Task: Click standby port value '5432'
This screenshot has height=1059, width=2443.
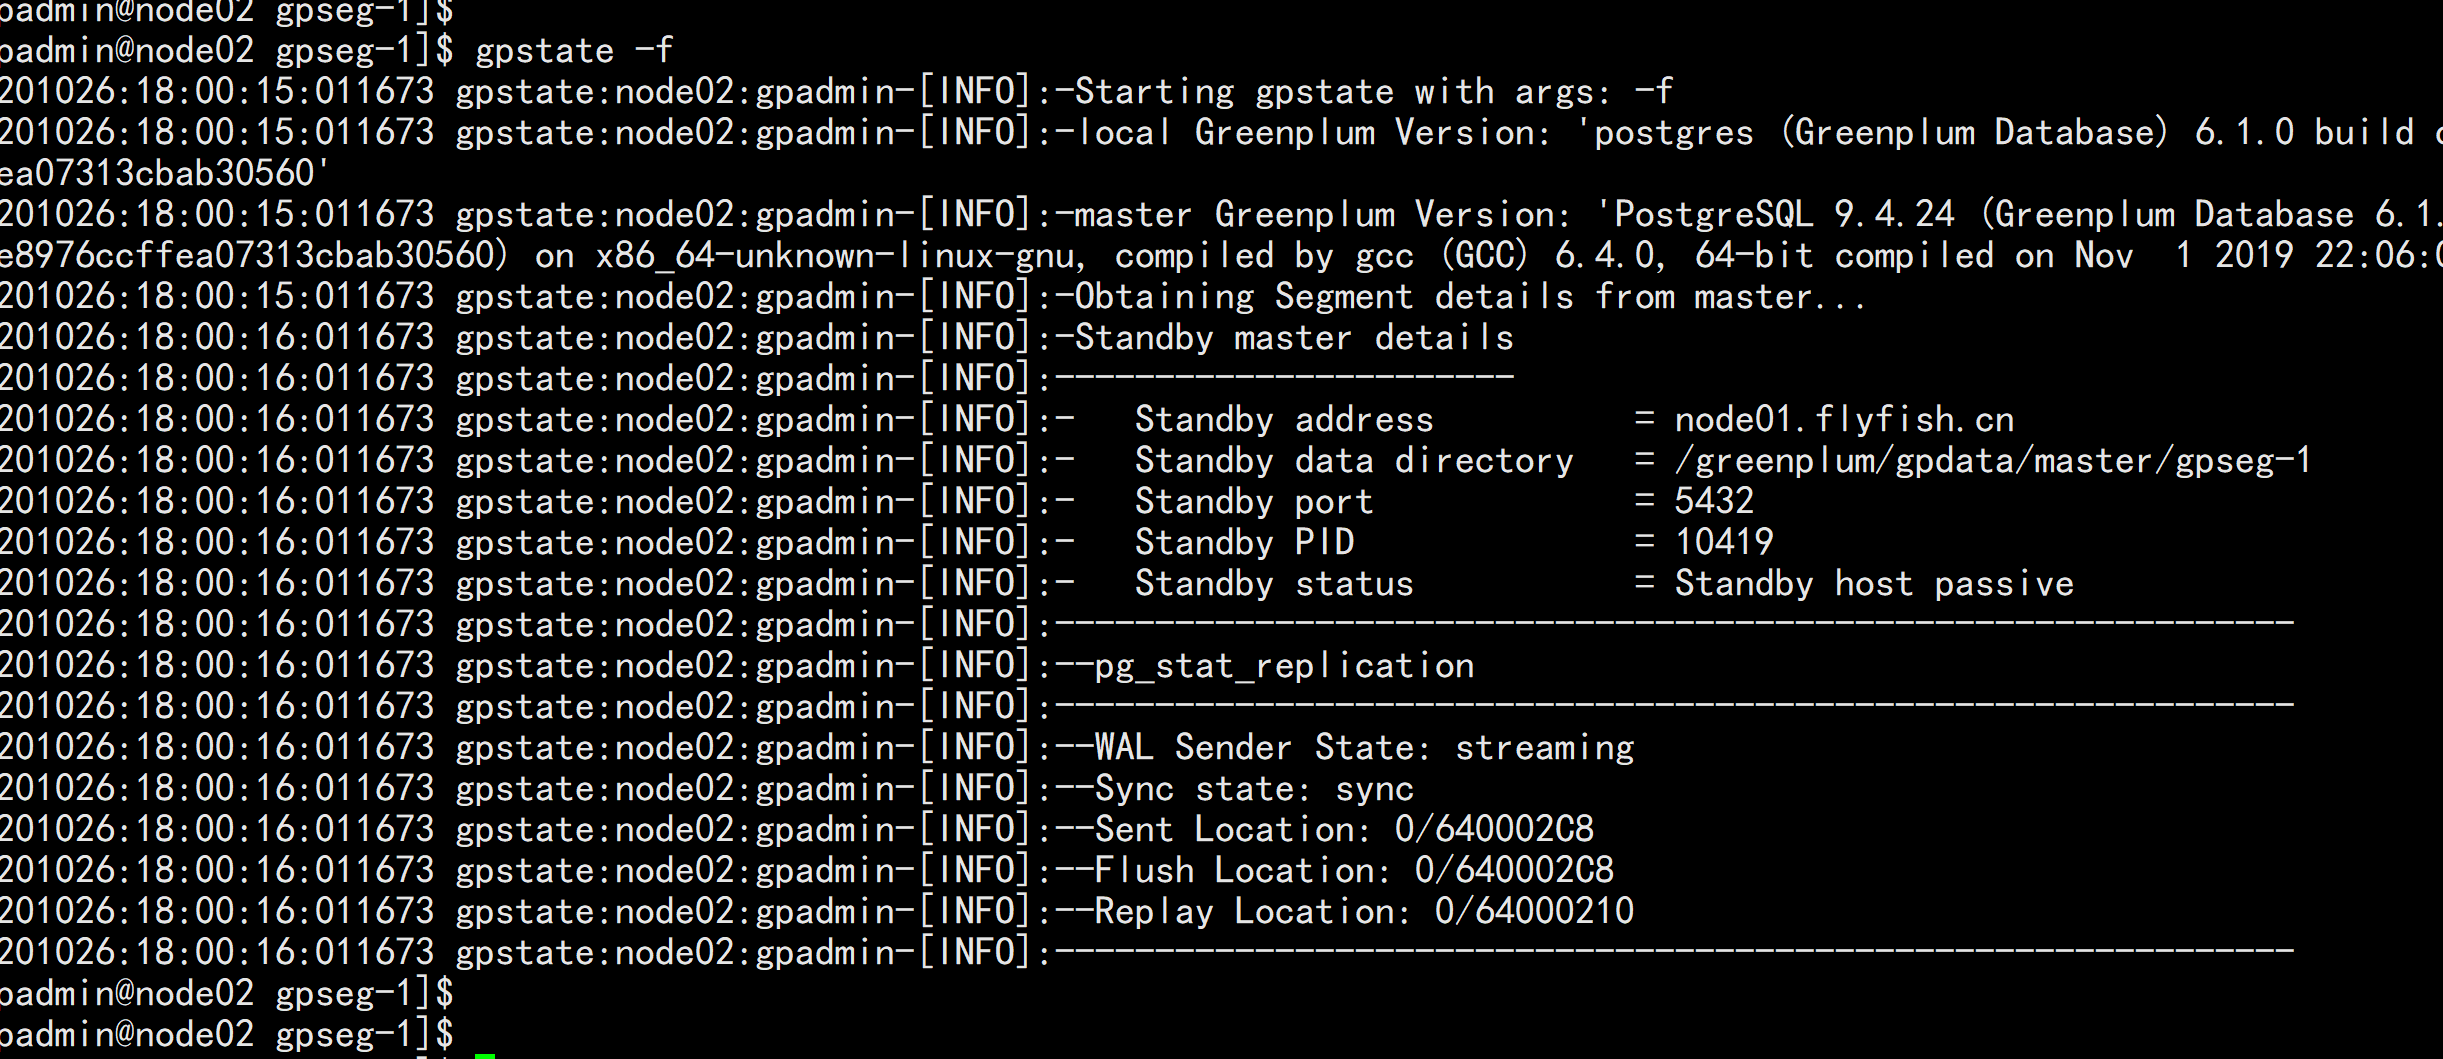Action: (1714, 502)
